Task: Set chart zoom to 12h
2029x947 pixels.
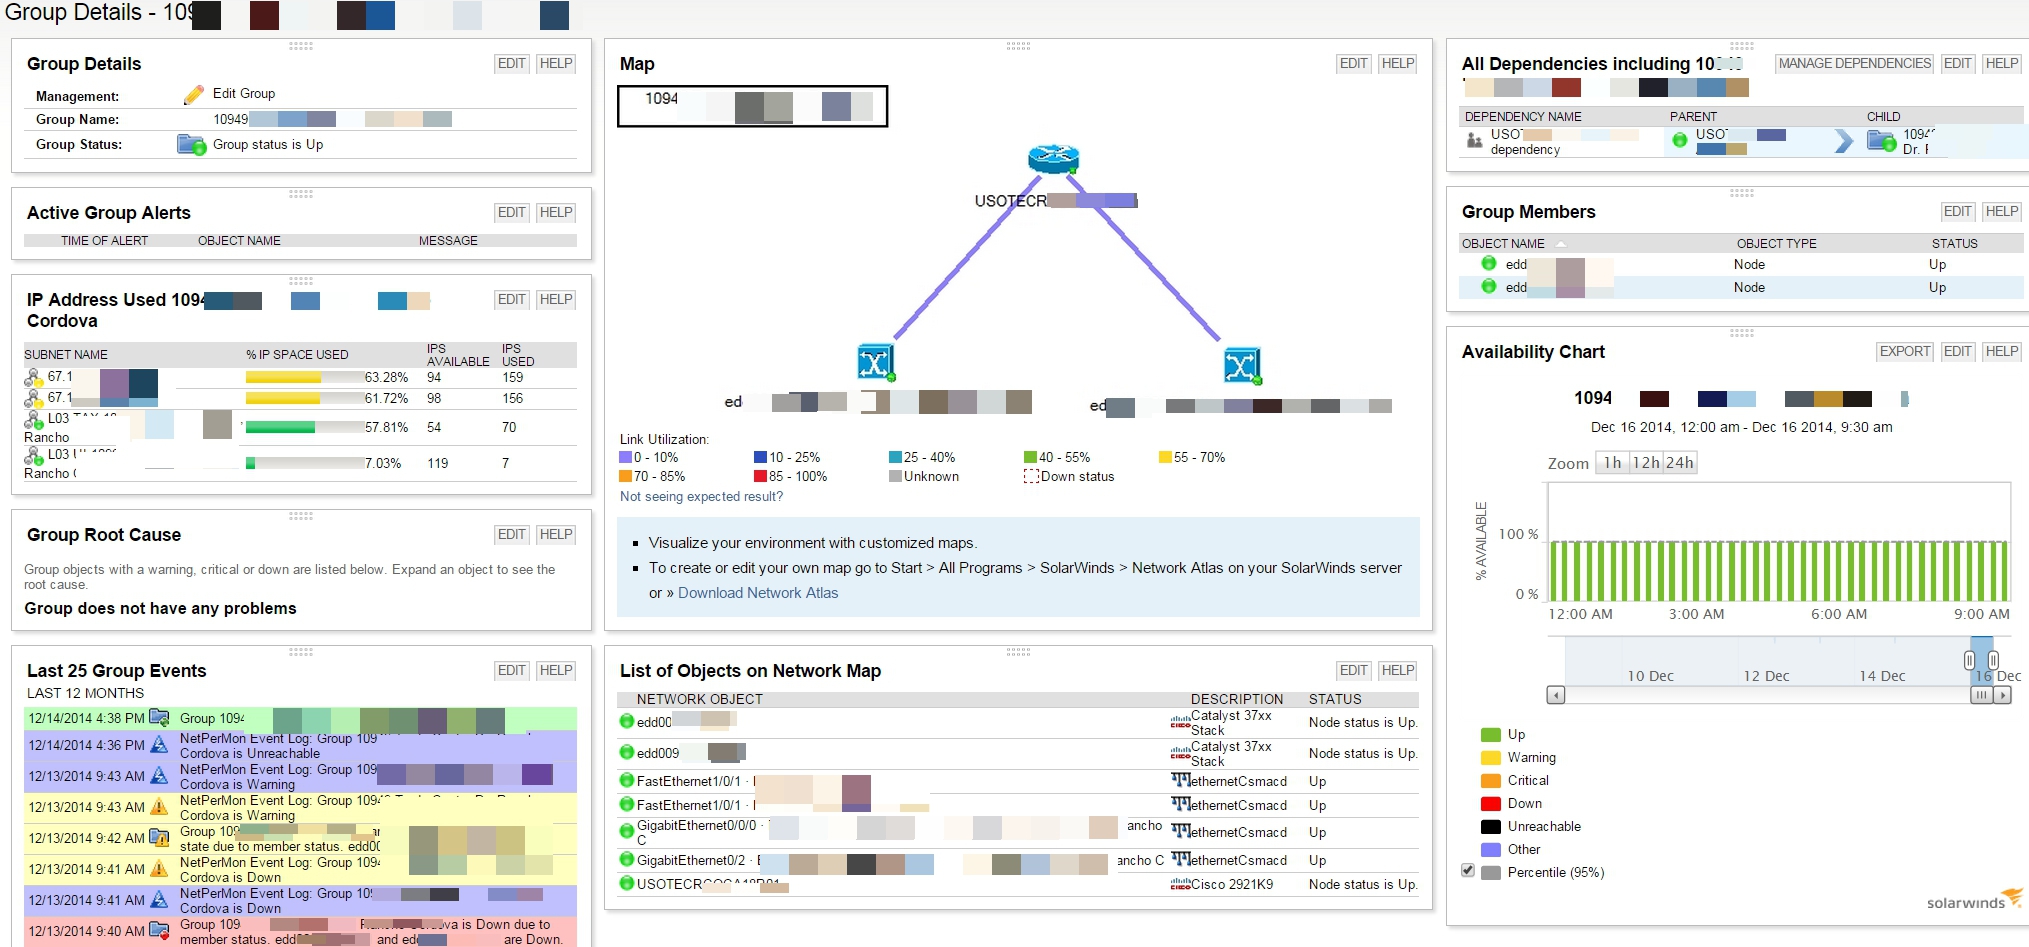Action: tap(1646, 462)
